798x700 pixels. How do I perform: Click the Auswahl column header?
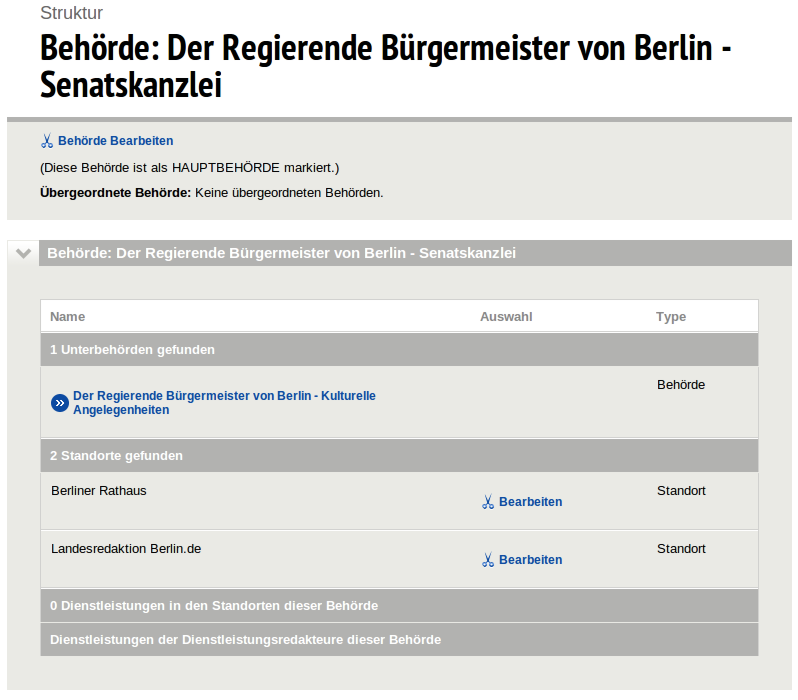(x=506, y=317)
